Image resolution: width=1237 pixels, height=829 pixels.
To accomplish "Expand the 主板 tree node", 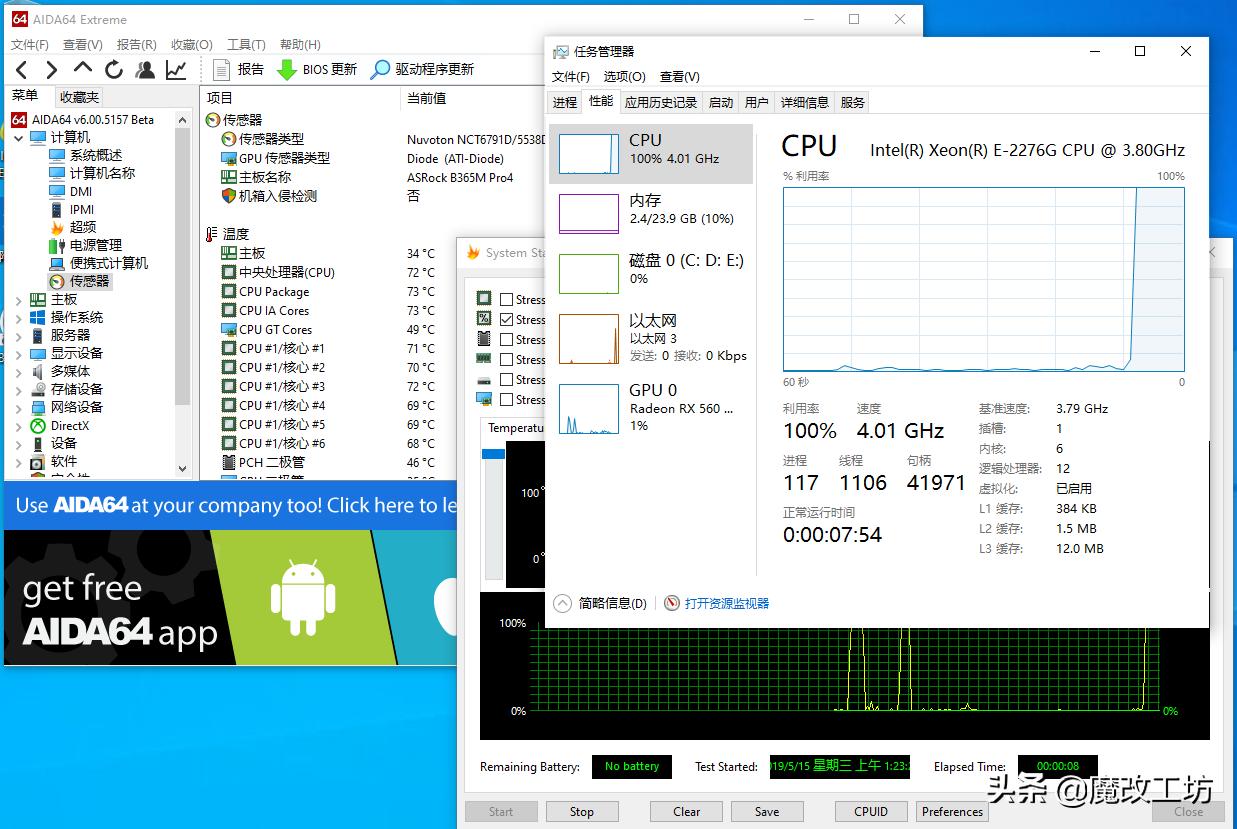I will [19, 299].
